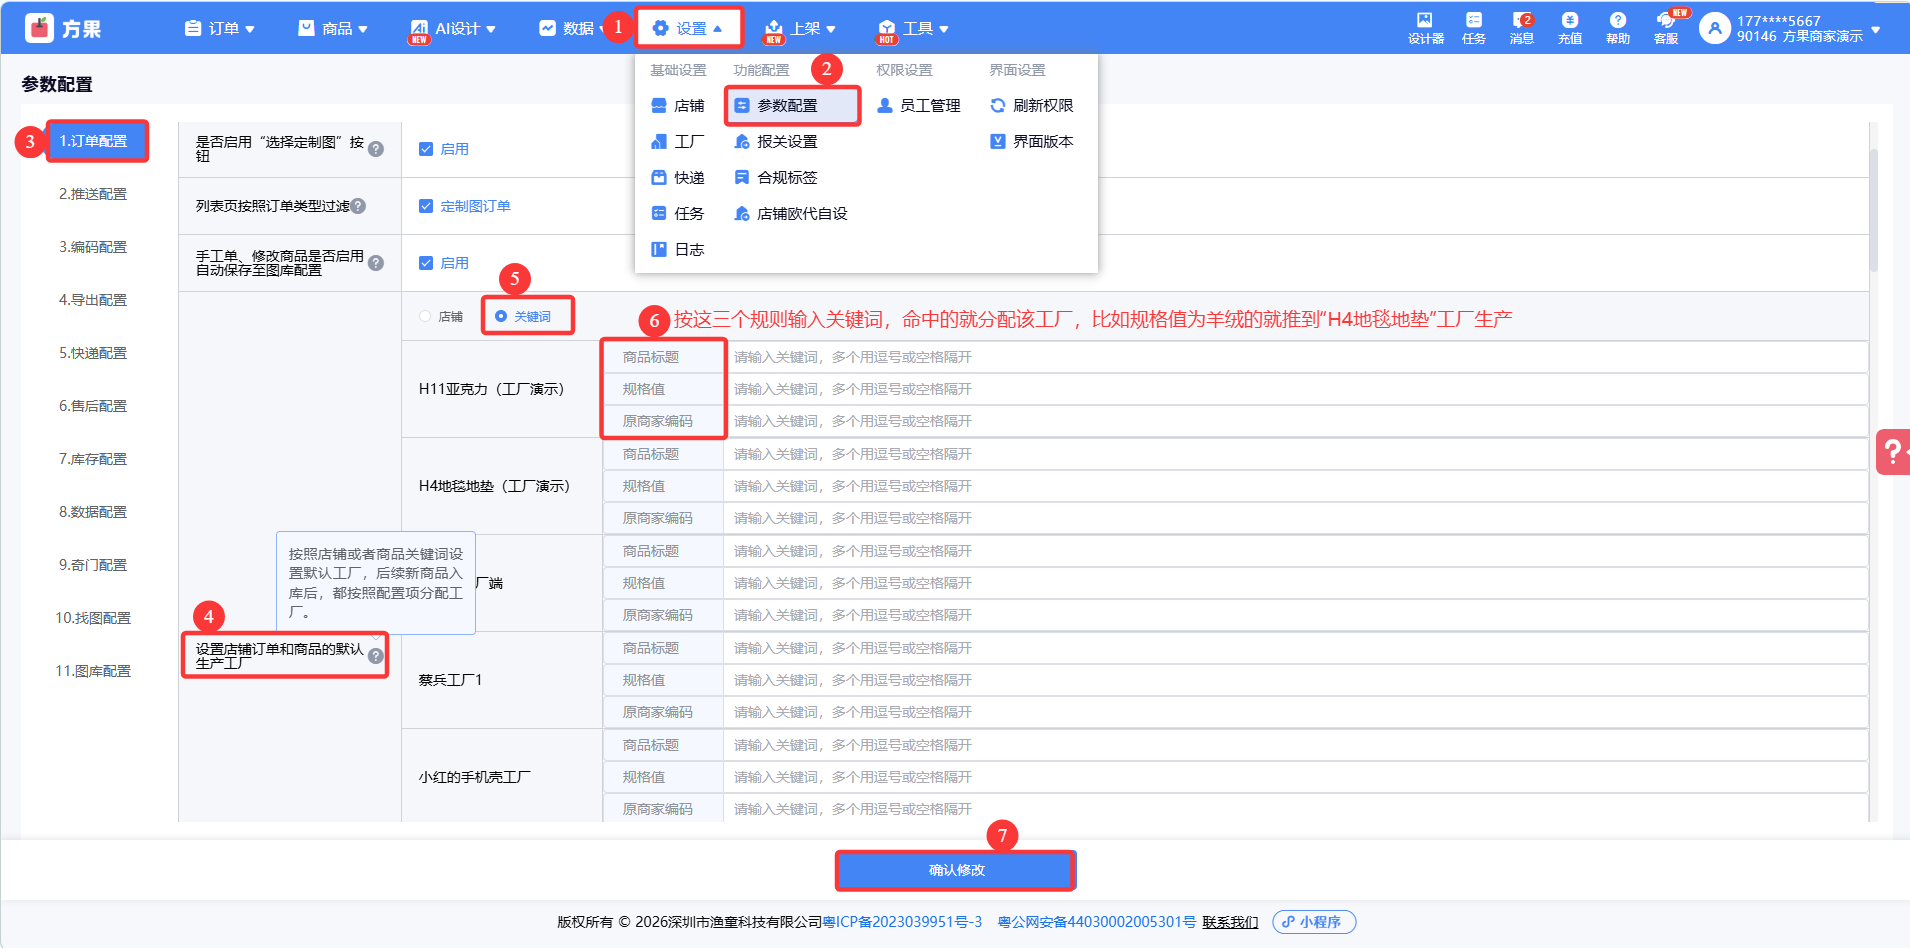Viewport: 1910px width, 948px height.
Task: Select the 店铺 radio button
Action: (425, 316)
